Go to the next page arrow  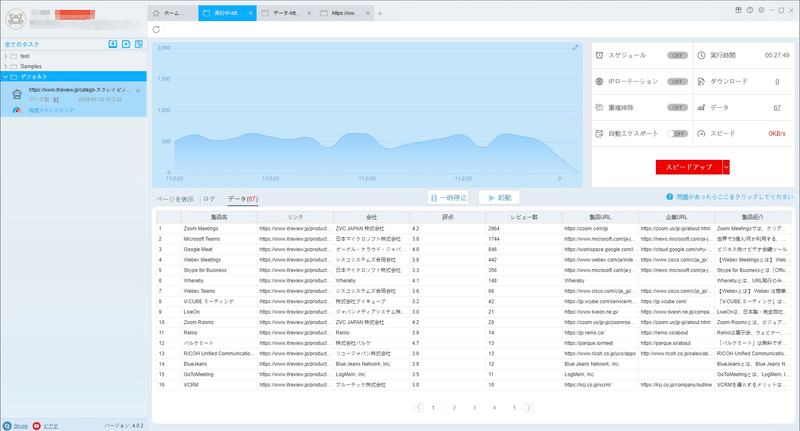(x=529, y=408)
